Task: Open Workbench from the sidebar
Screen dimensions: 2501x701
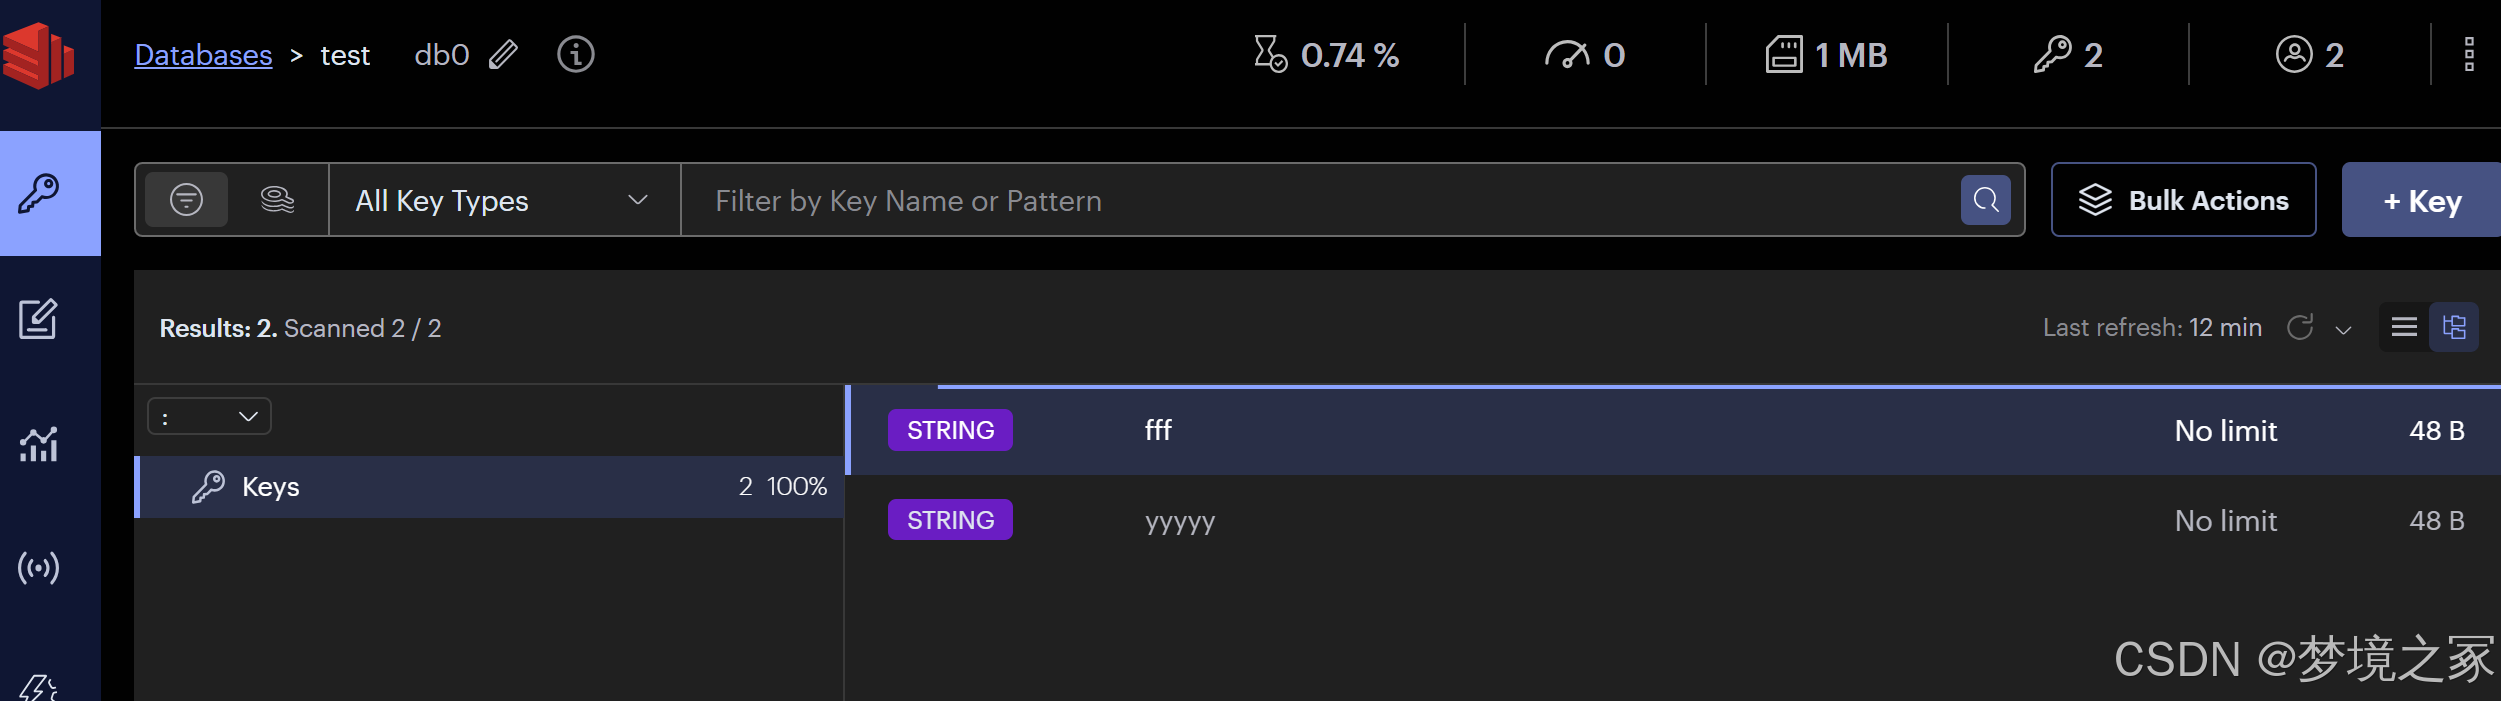Action: coord(39,319)
